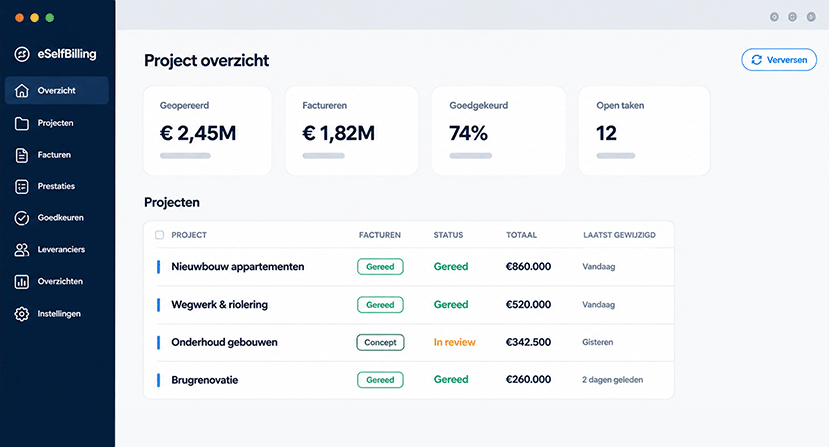Click the Gisteren date cell
Viewport: 829px width, 447px height.
click(x=597, y=342)
